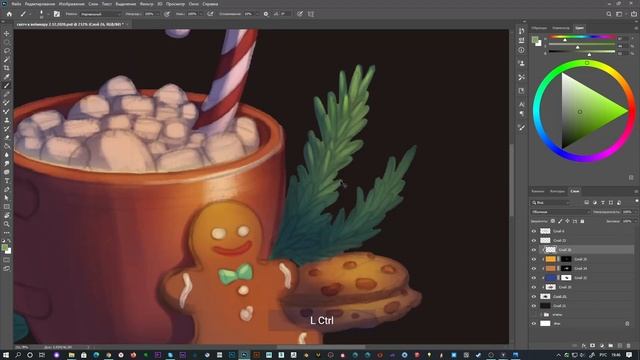Show the hidden group folder layer
Screen dimensions: 640x360
tap(533, 315)
